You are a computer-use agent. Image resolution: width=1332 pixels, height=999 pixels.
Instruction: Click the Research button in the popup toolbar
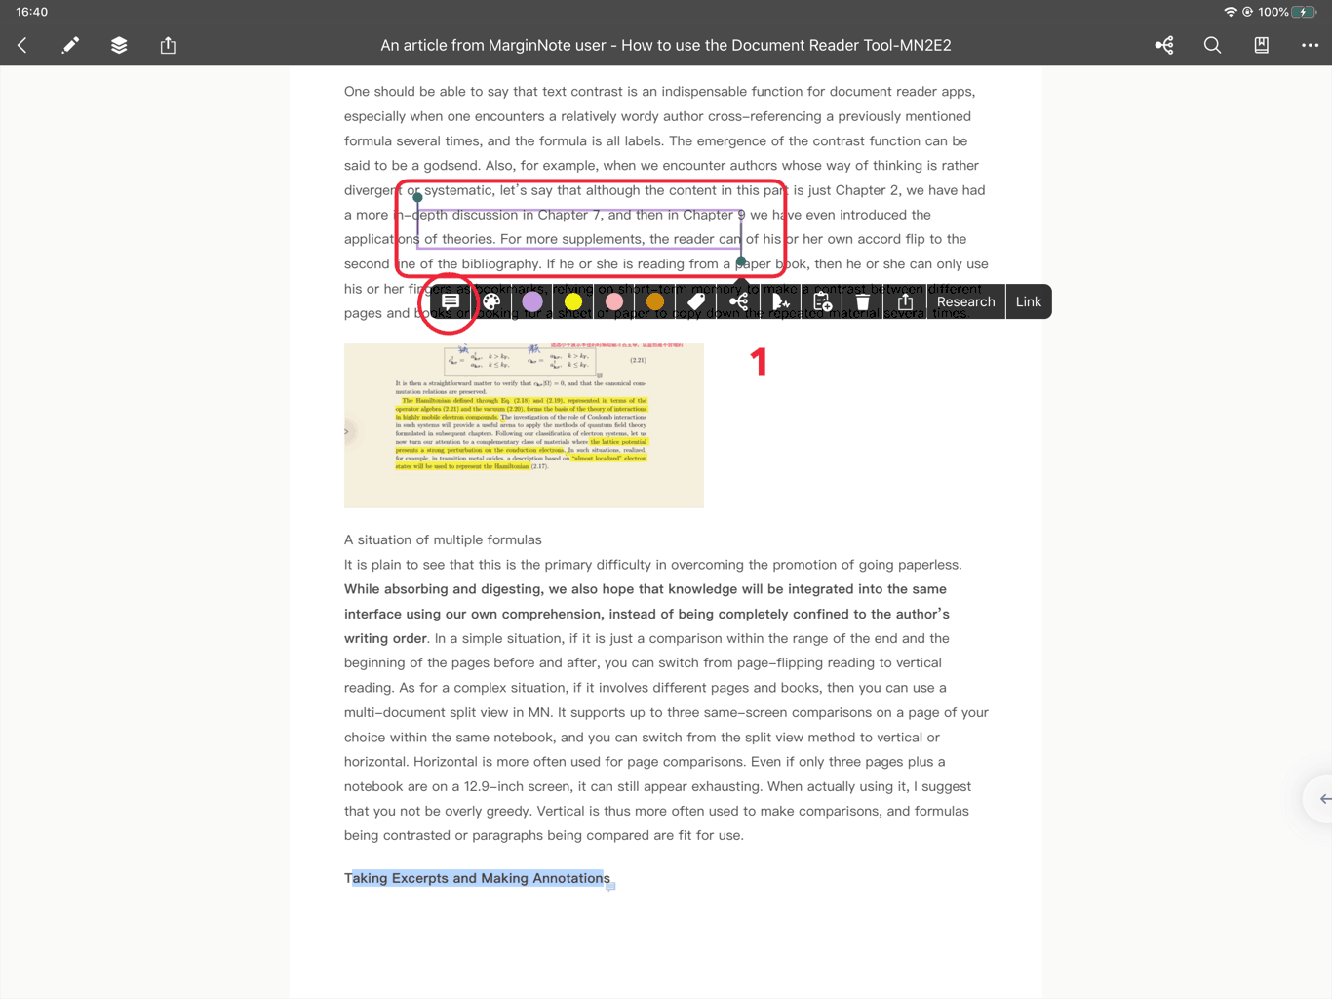pyautogui.click(x=966, y=301)
